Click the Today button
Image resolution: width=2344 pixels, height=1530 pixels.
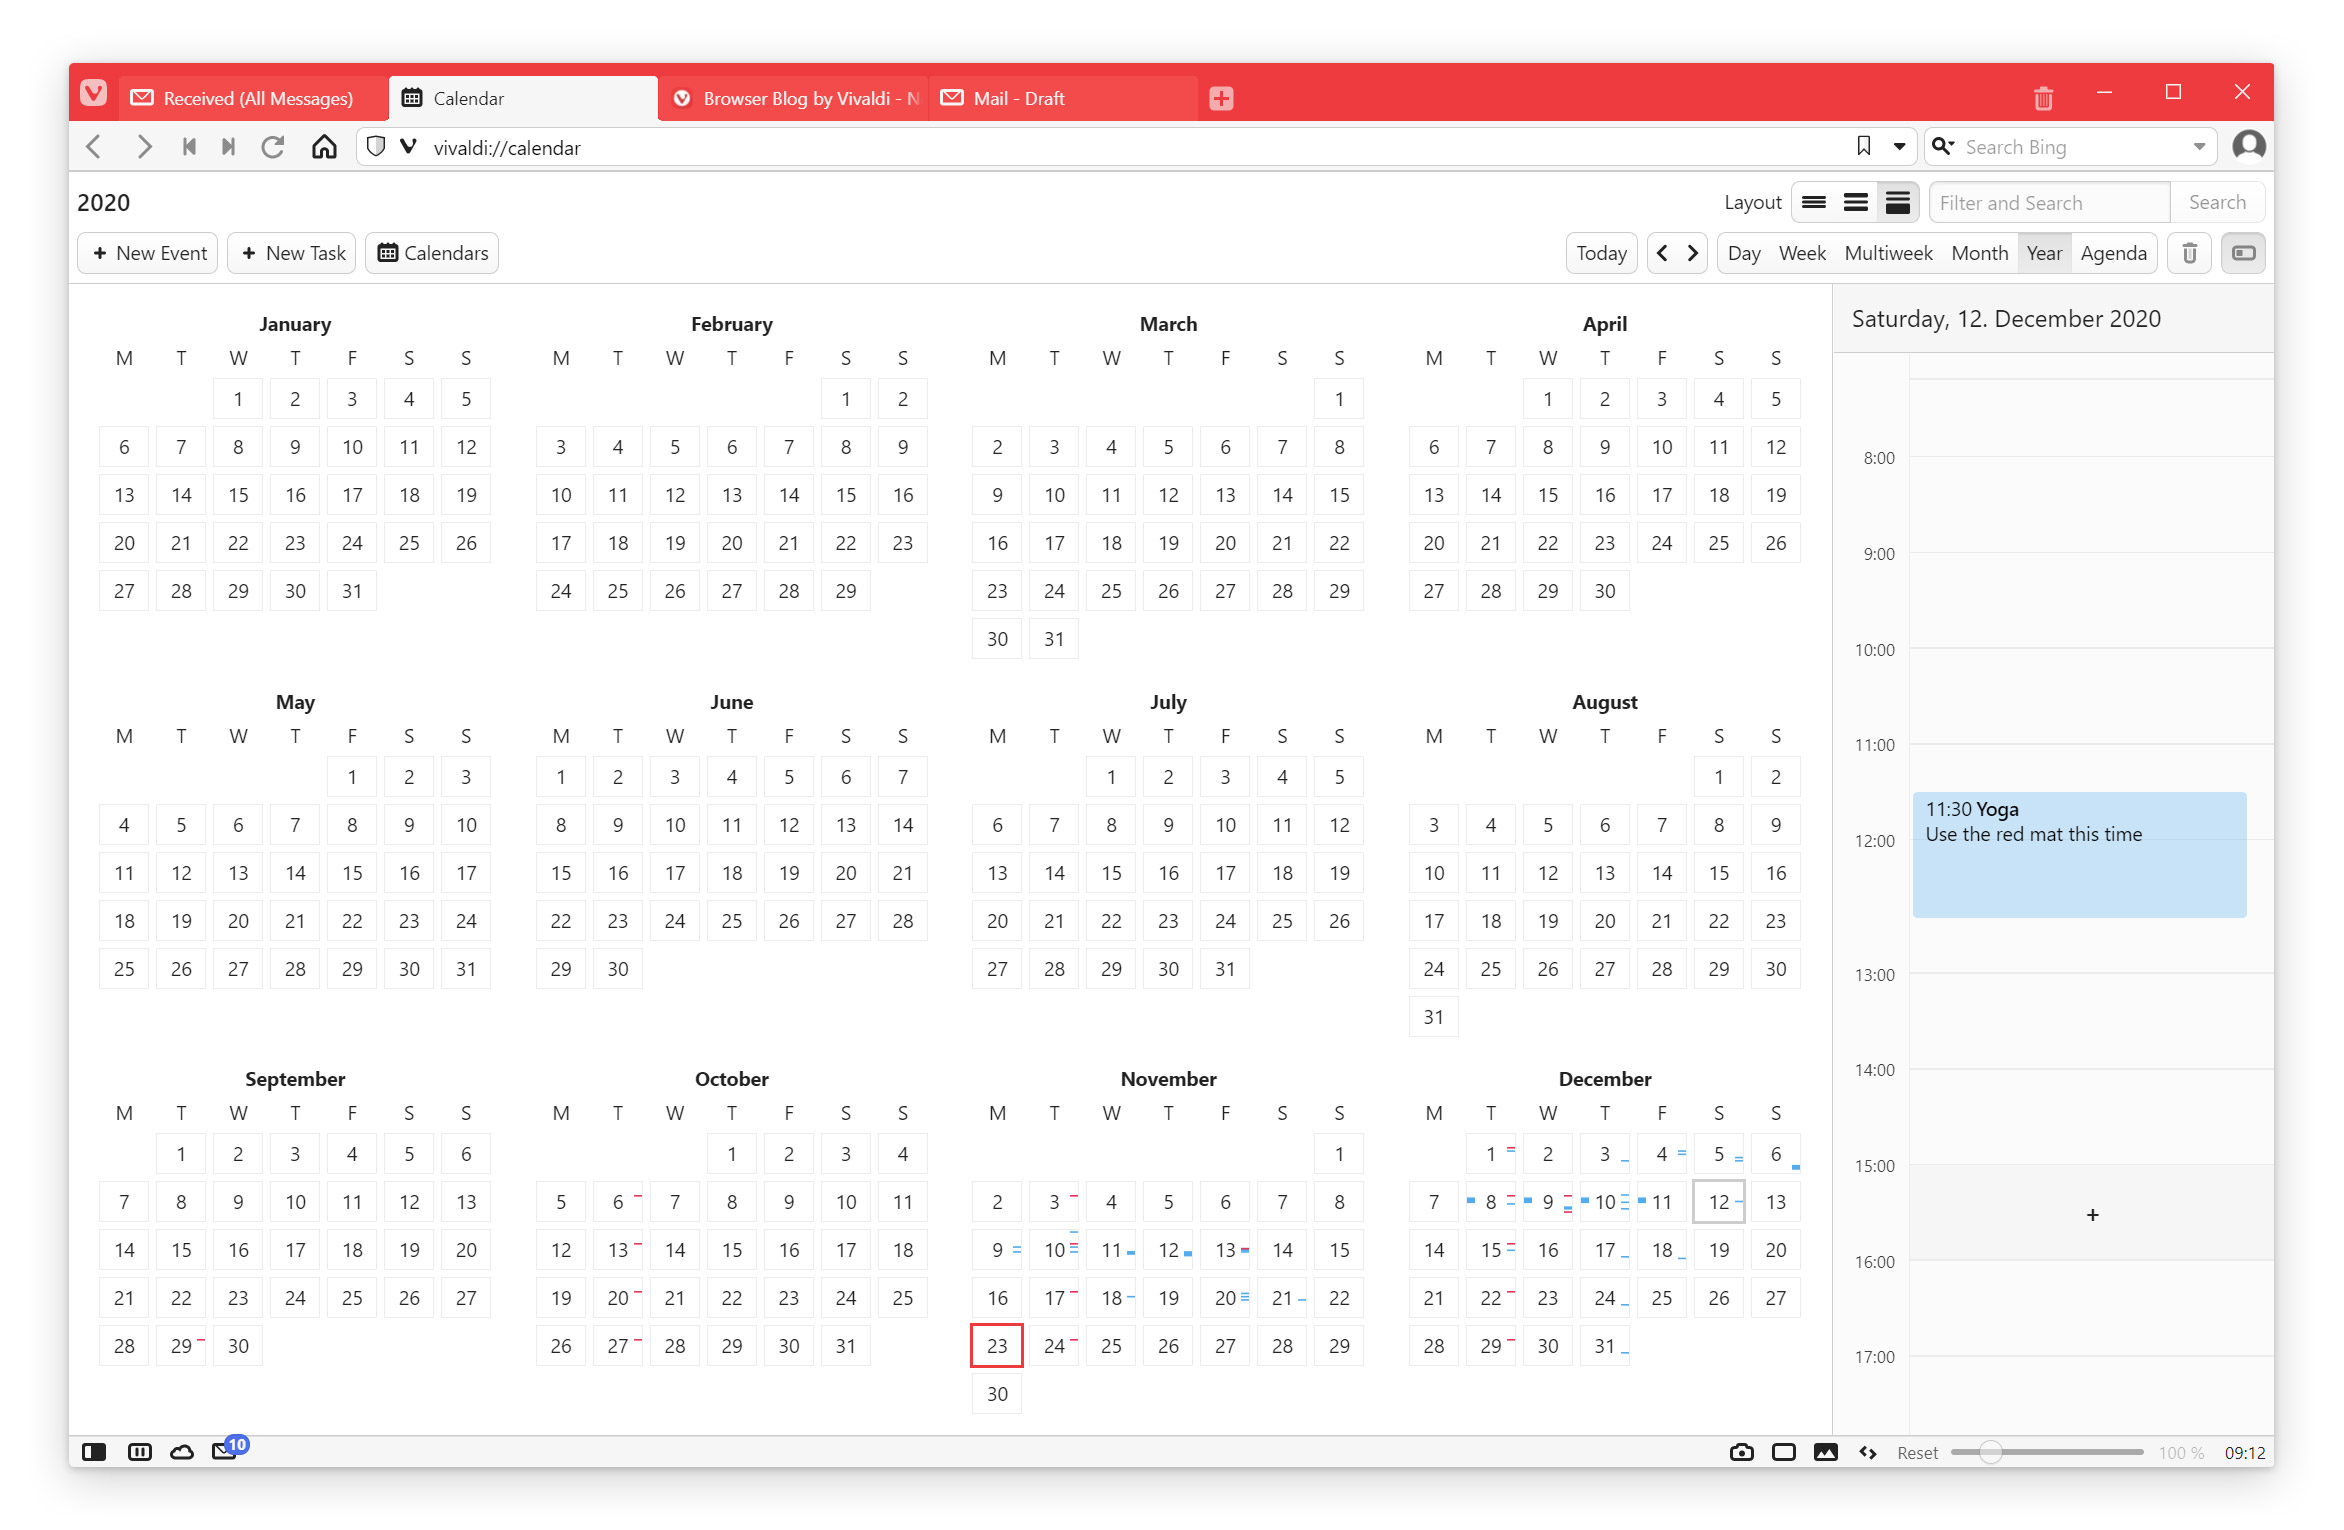[x=1599, y=253]
